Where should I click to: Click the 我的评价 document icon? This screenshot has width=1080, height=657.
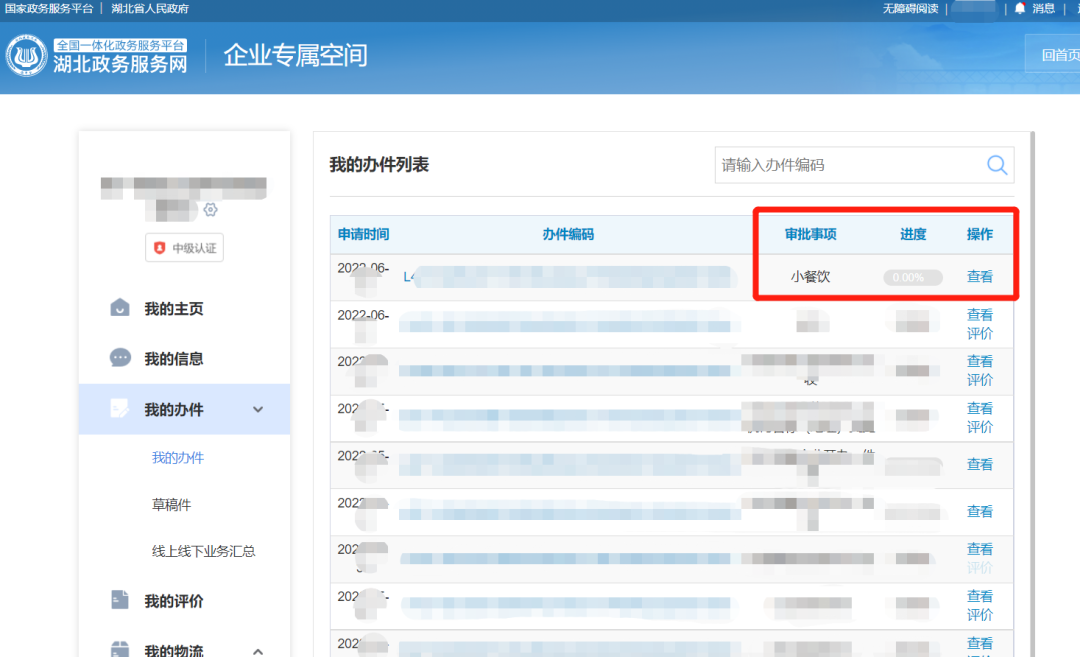click(x=120, y=600)
